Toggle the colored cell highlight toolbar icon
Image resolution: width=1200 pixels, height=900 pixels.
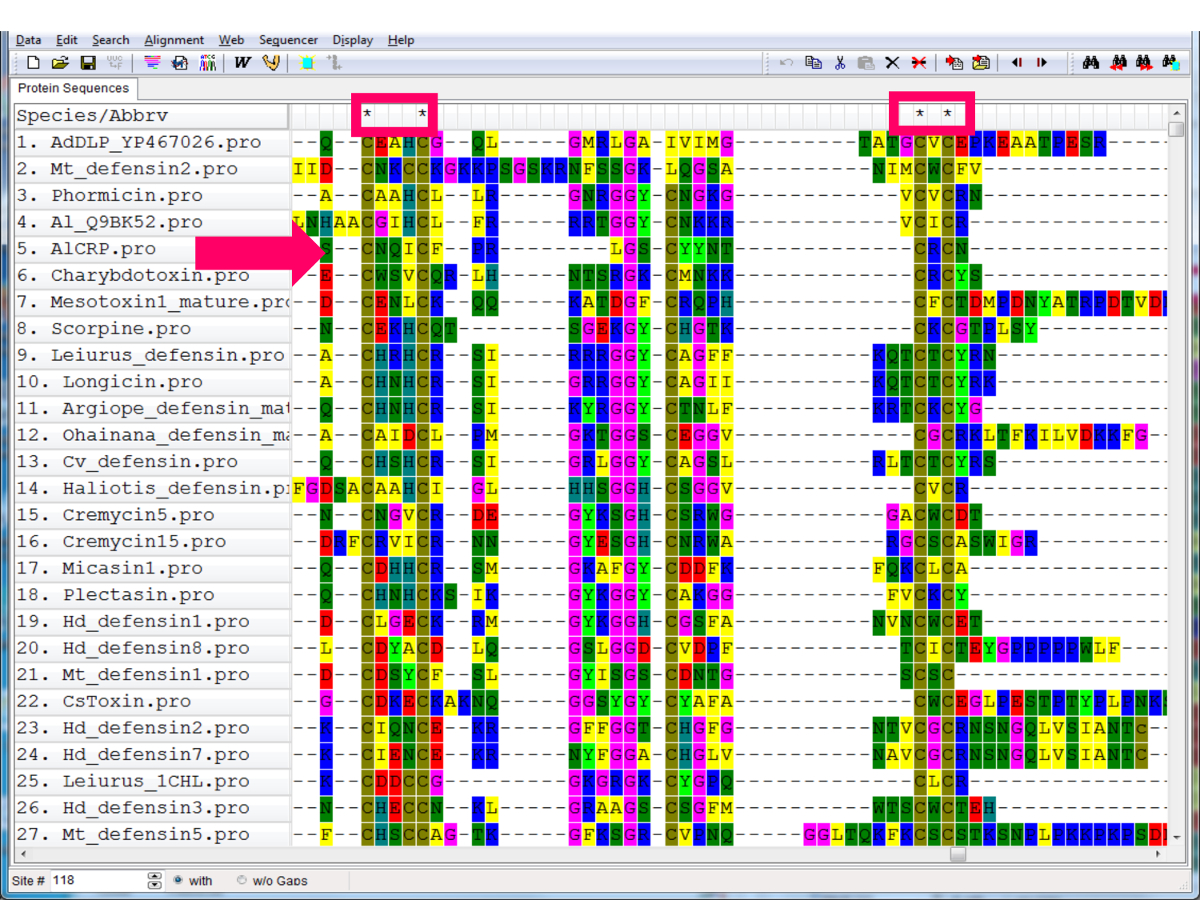pyautogui.click(x=307, y=63)
